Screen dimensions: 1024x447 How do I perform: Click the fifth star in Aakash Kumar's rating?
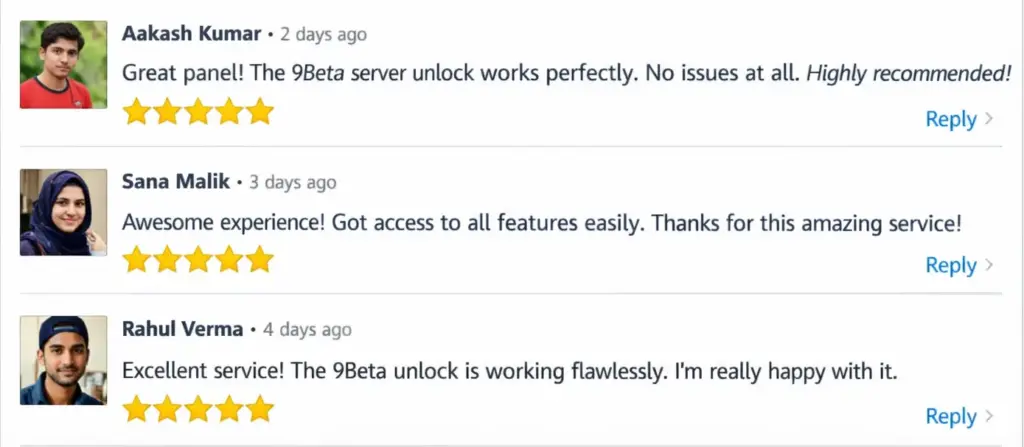pyautogui.click(x=260, y=111)
